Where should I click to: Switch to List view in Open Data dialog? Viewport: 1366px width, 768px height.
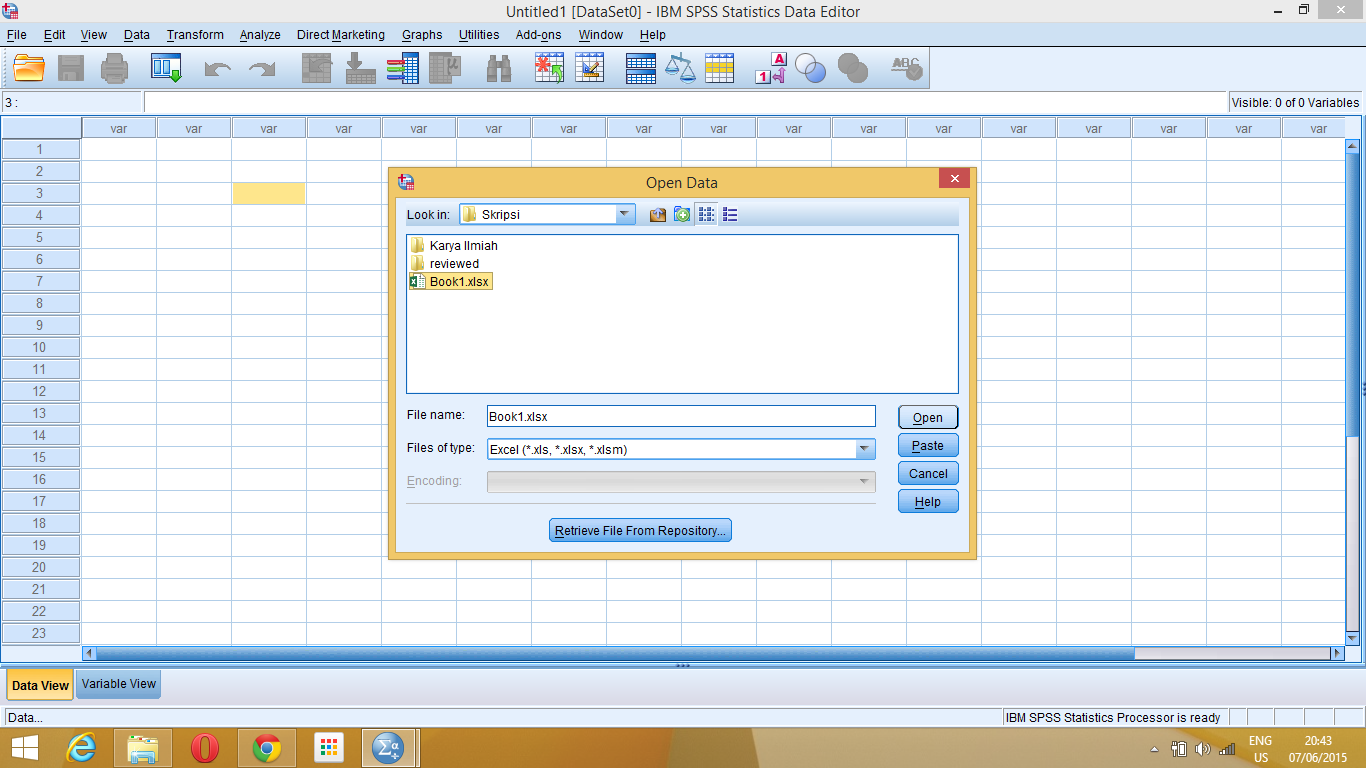click(730, 213)
